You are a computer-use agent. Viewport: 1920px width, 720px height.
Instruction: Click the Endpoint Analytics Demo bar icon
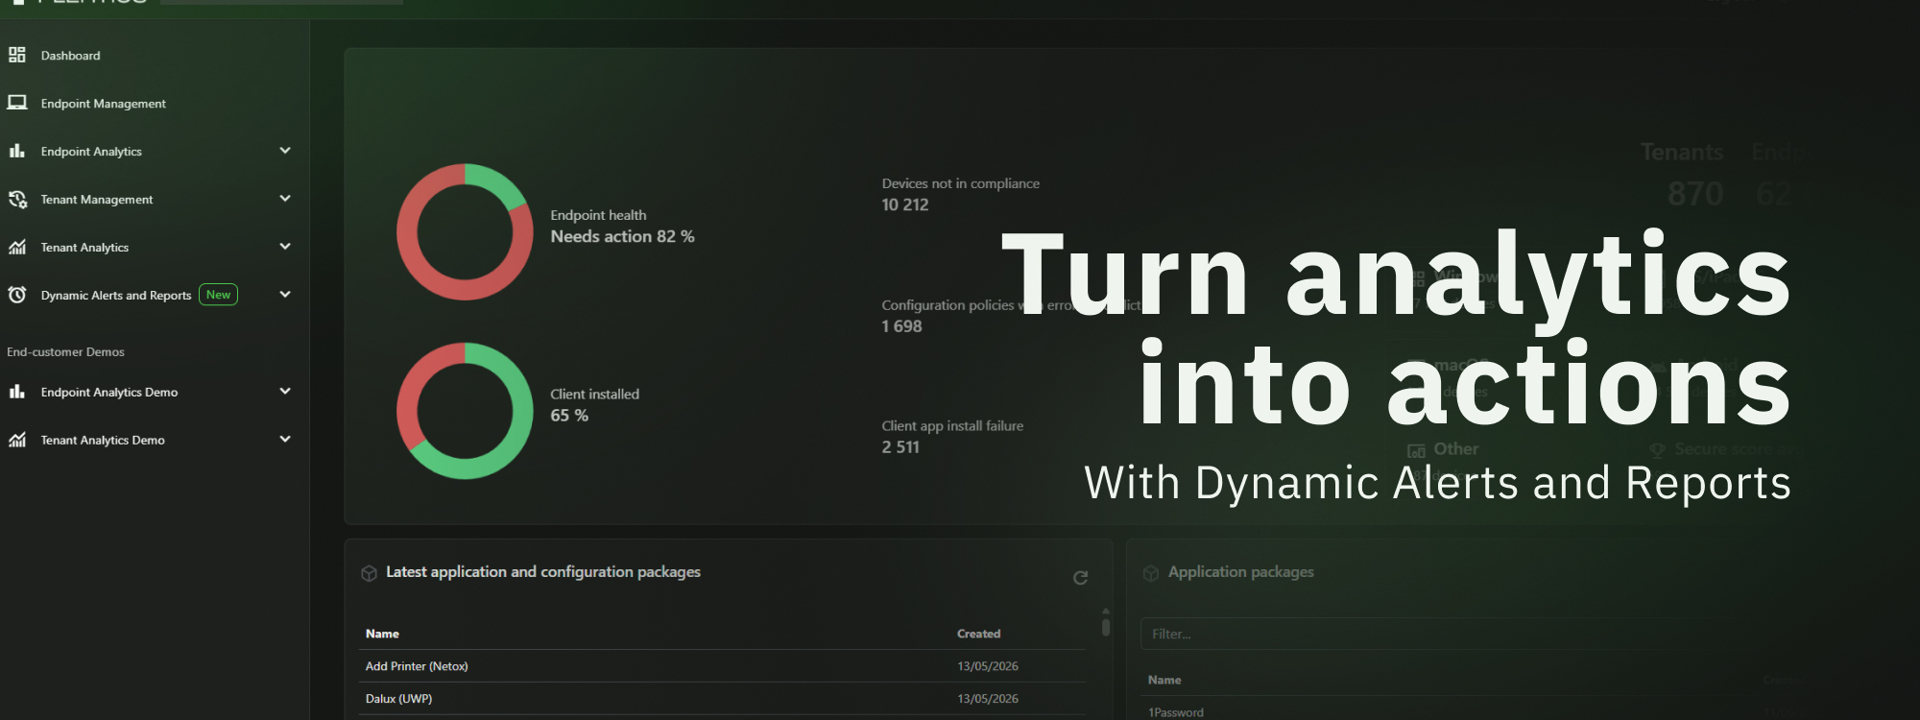click(x=17, y=392)
